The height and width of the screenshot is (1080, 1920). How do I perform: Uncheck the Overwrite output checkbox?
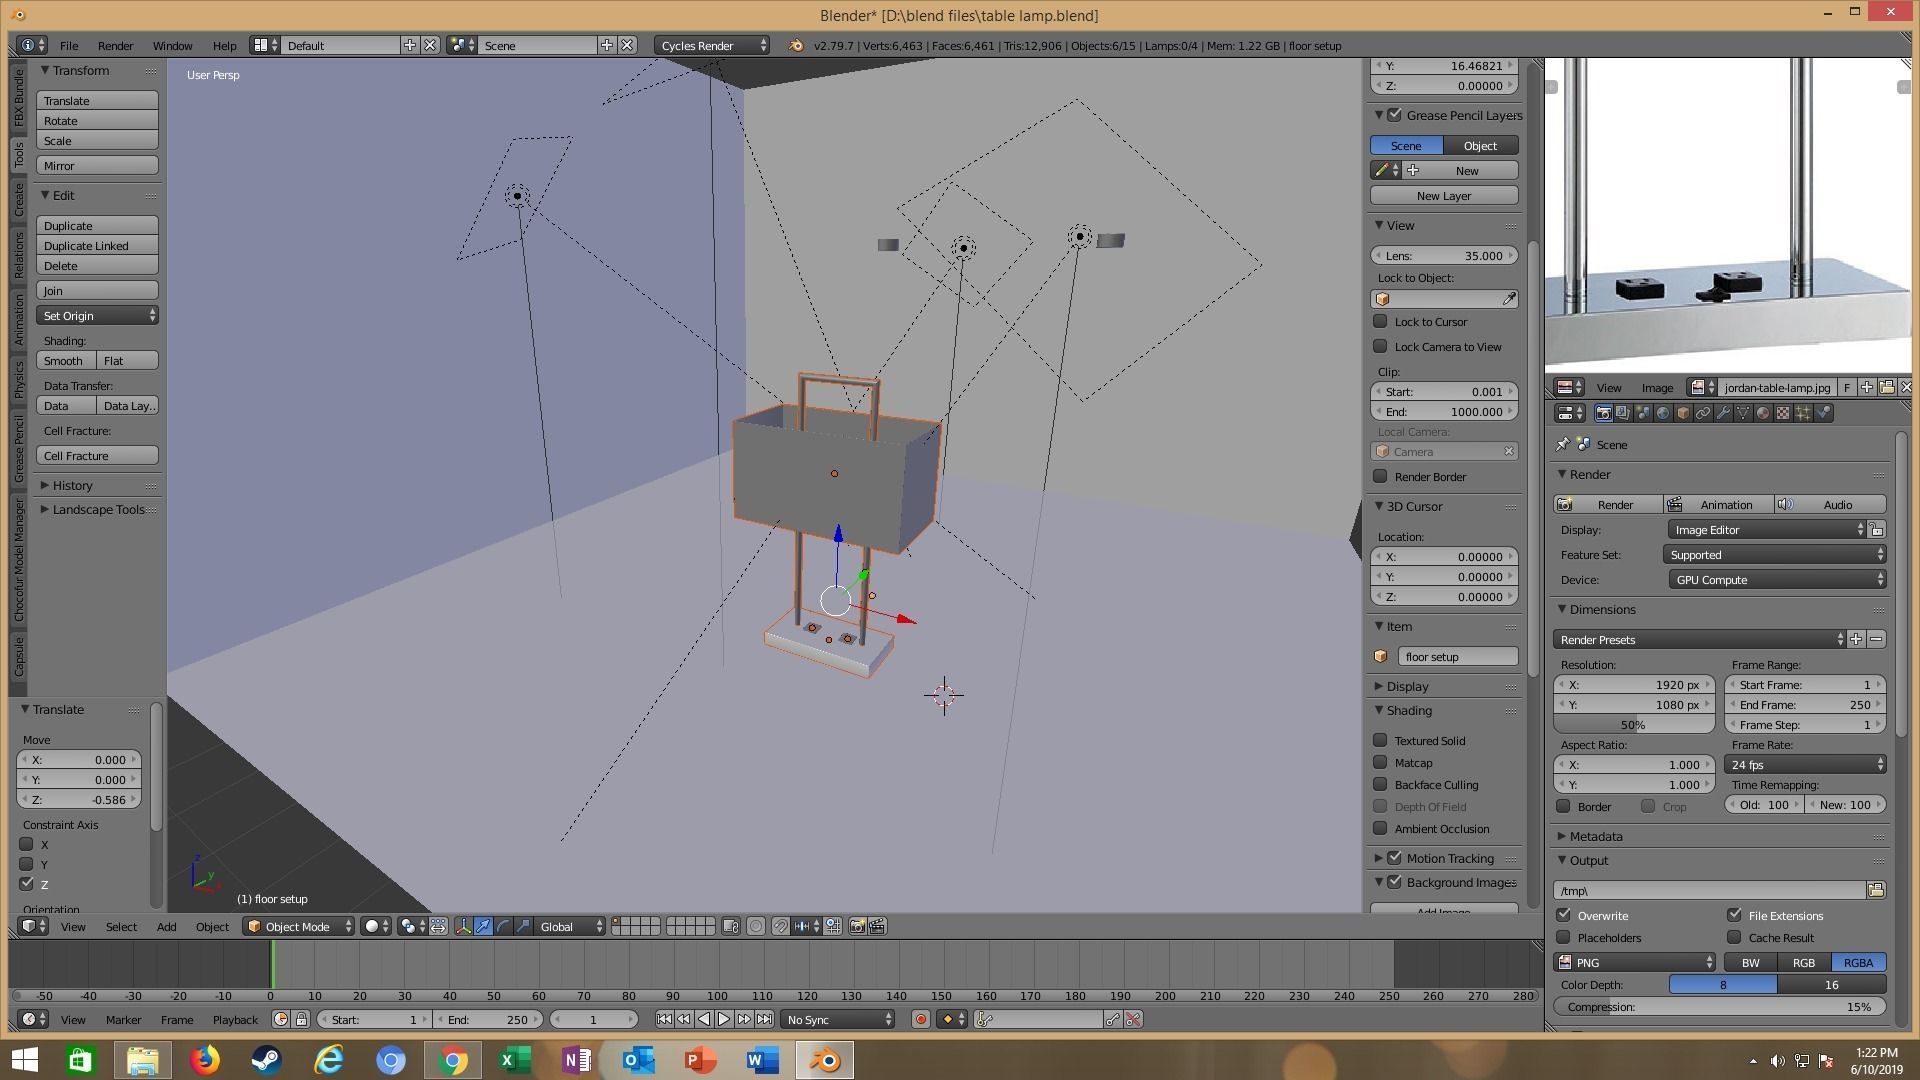tap(1563, 916)
